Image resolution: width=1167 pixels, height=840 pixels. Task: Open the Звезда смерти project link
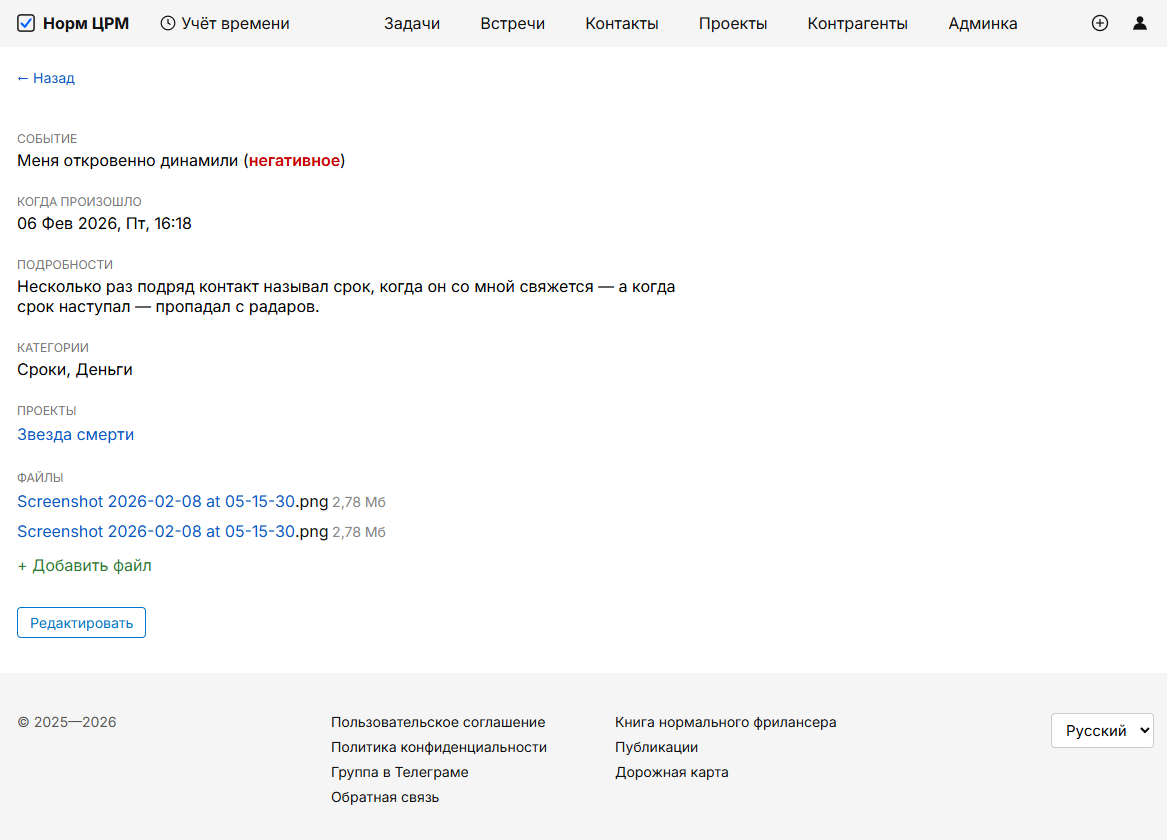tap(75, 435)
